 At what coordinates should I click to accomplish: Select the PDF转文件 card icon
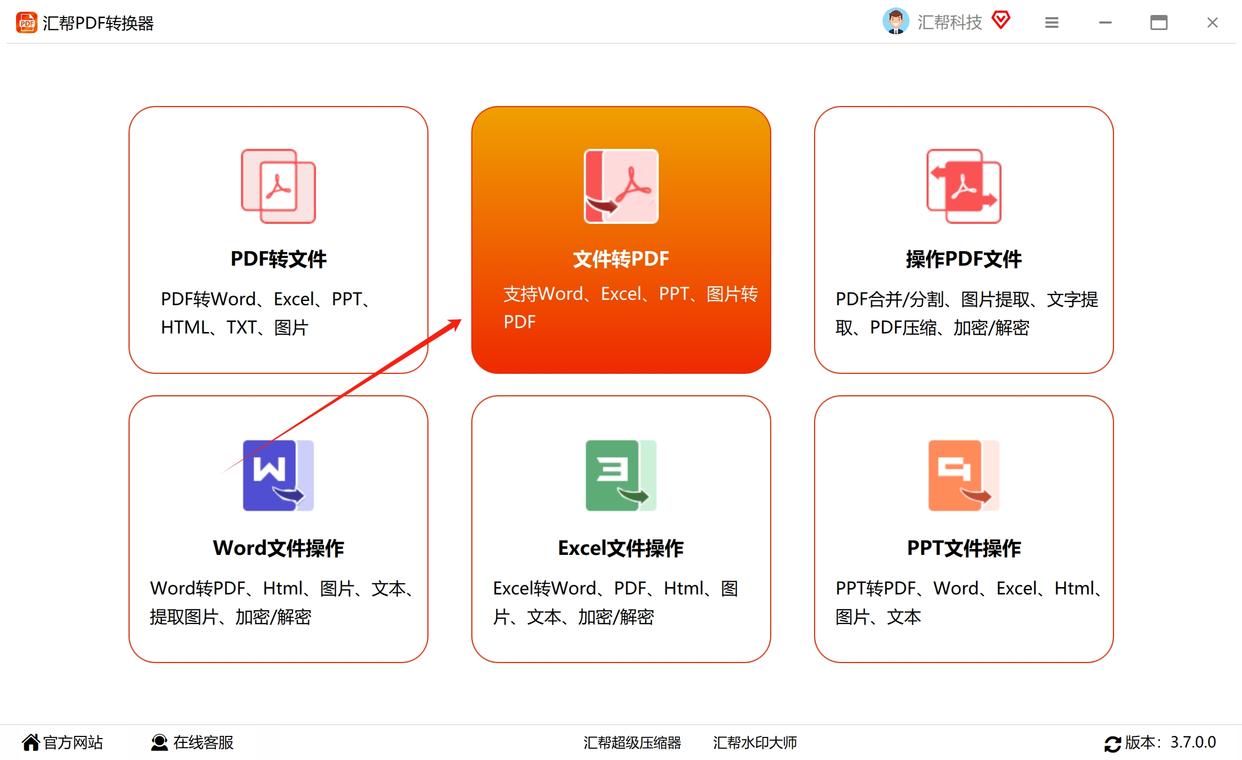pyautogui.click(x=278, y=186)
